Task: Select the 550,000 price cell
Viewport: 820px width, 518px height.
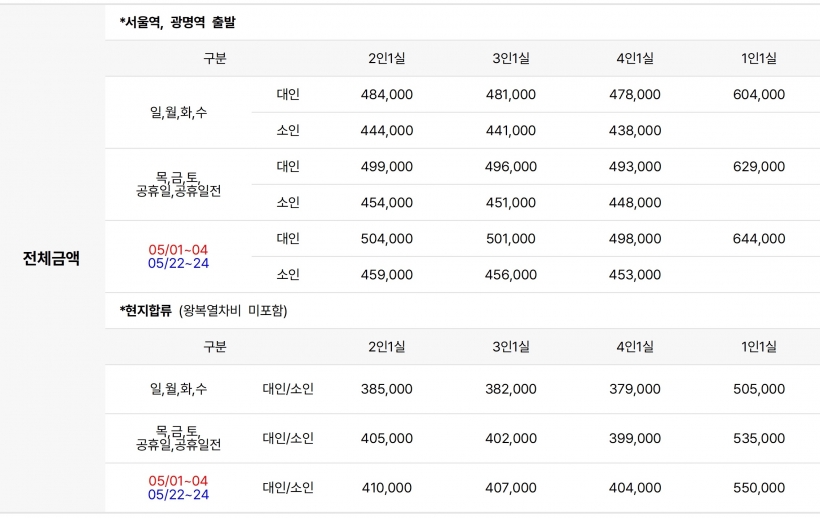Action: (x=758, y=488)
